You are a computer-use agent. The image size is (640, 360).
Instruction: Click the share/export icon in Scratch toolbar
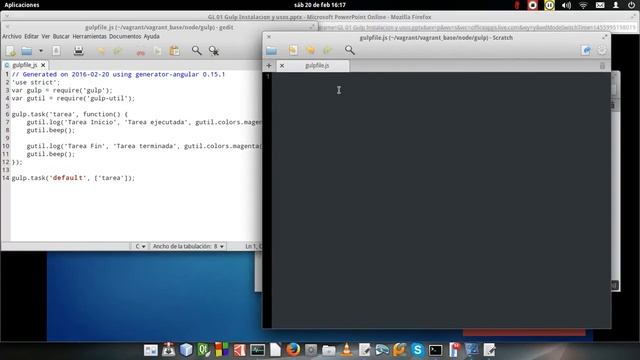click(586, 50)
